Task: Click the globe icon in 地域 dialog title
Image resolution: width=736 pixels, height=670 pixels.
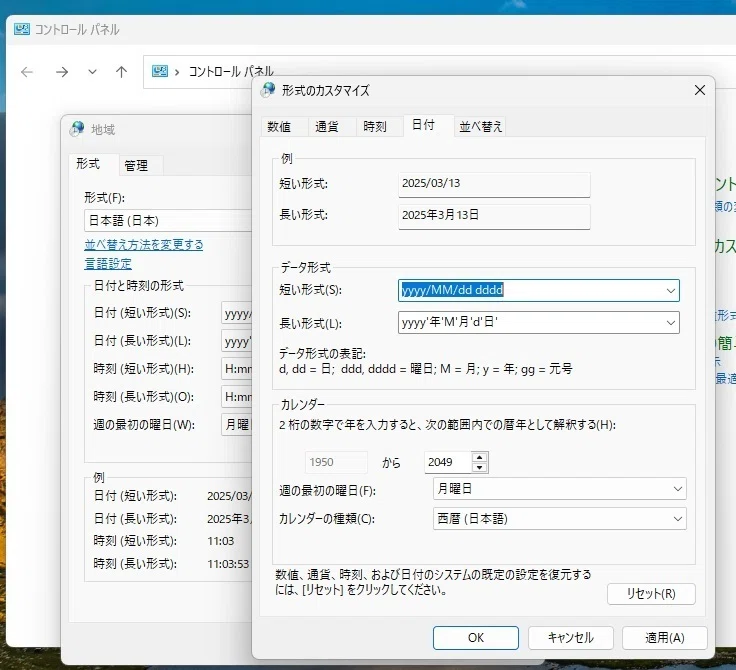Action: click(x=77, y=129)
